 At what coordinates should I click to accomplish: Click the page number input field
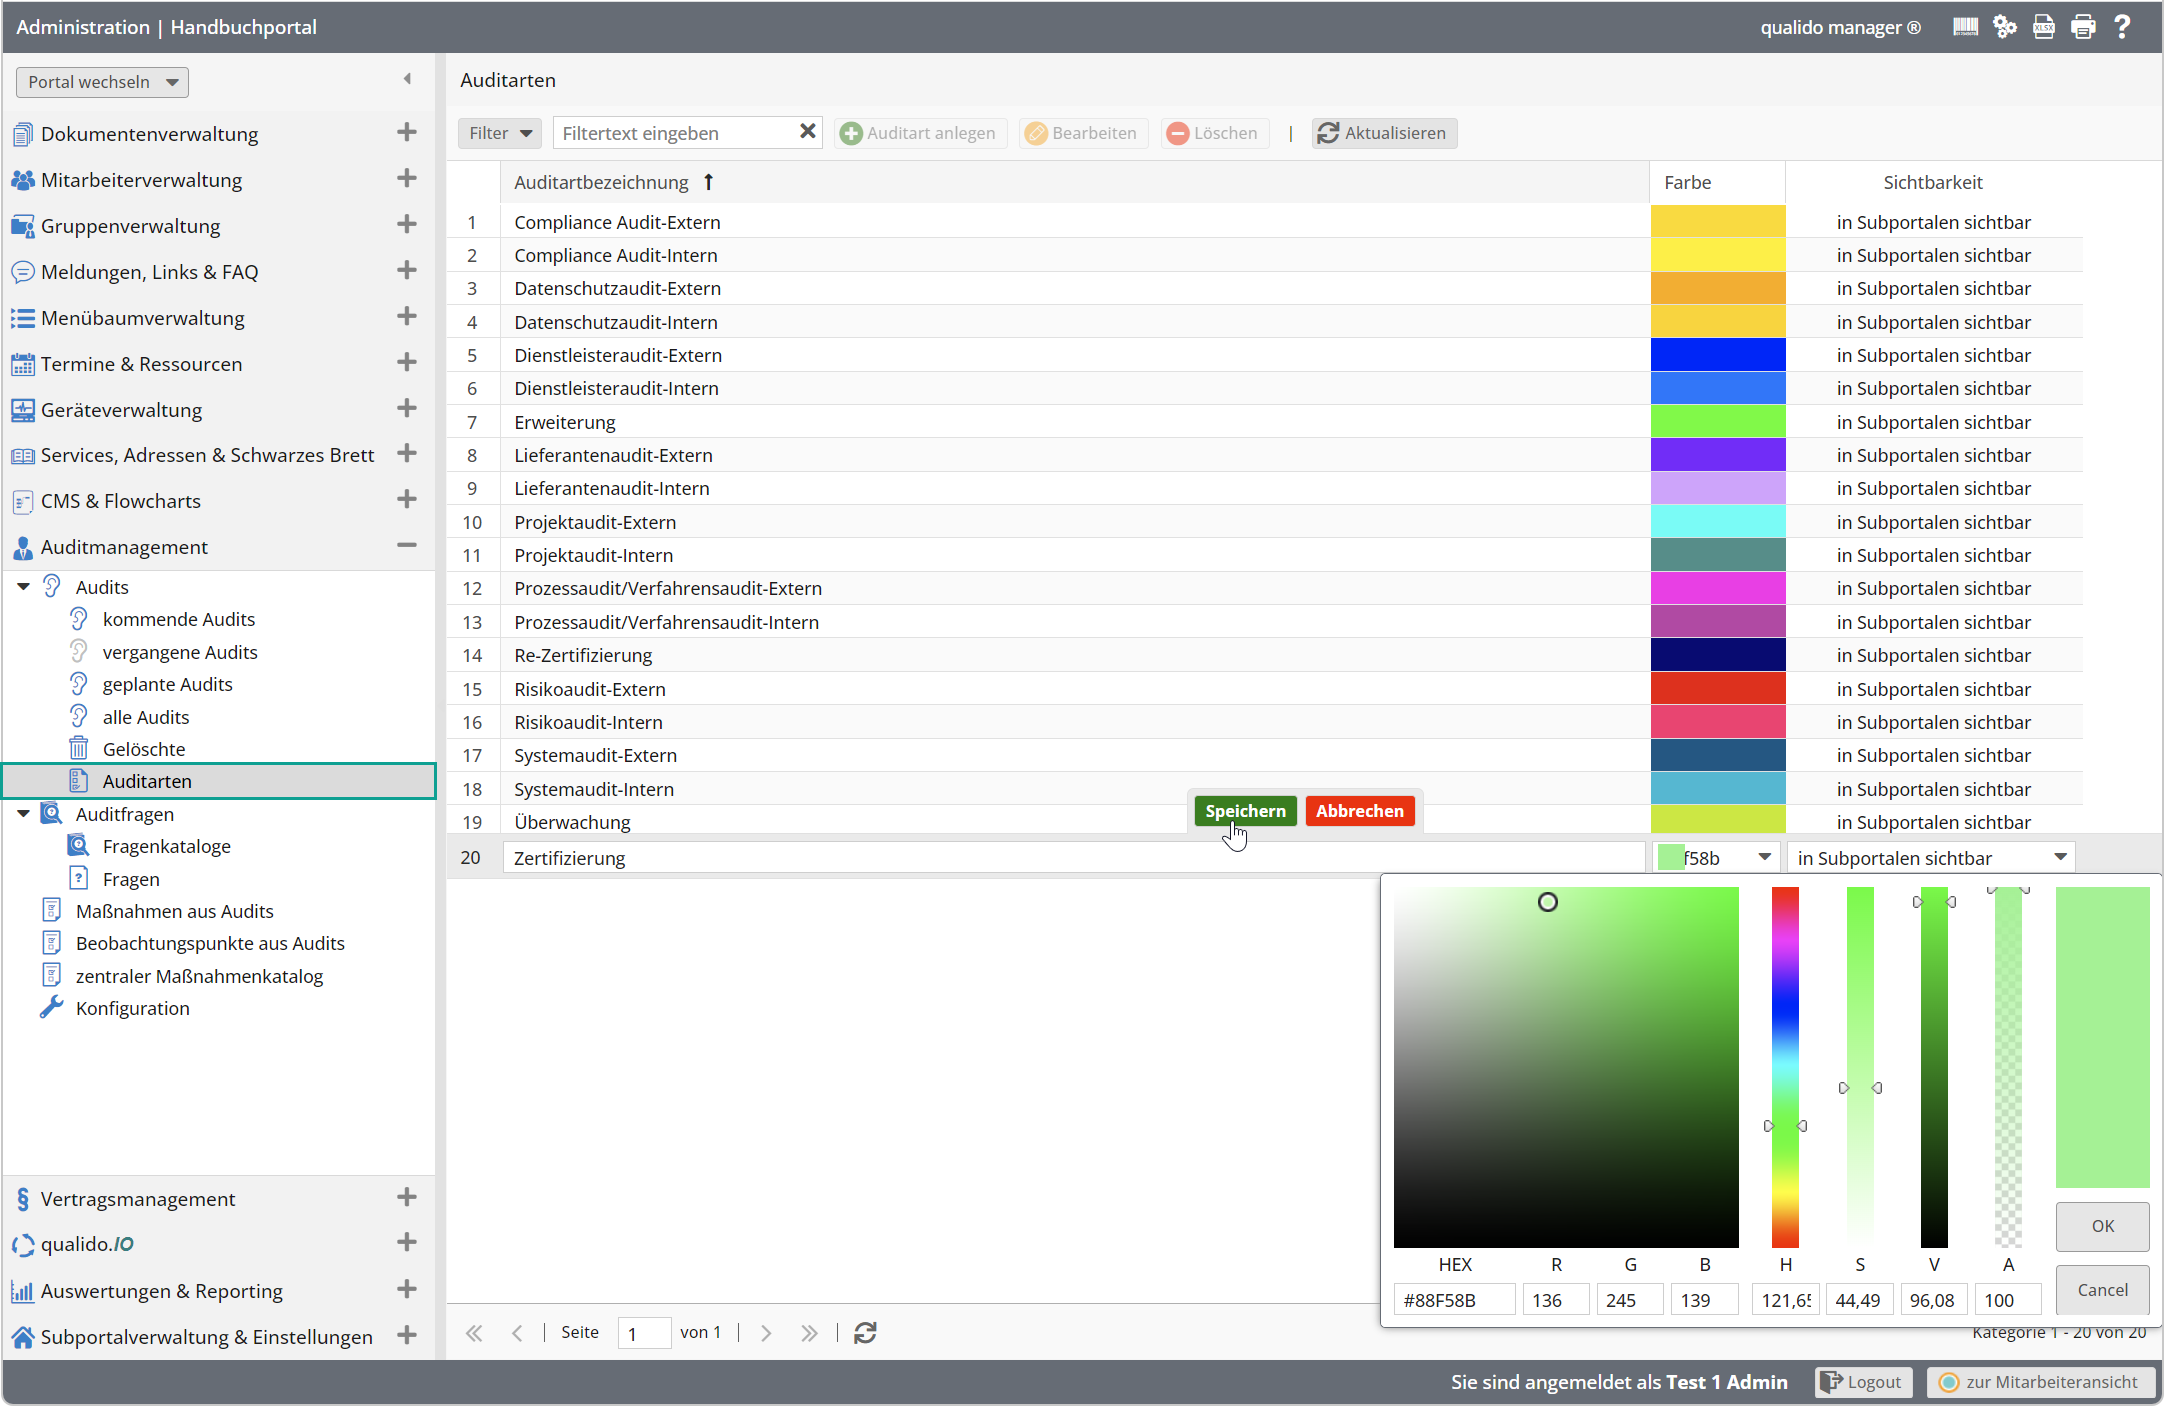pyautogui.click(x=644, y=1333)
